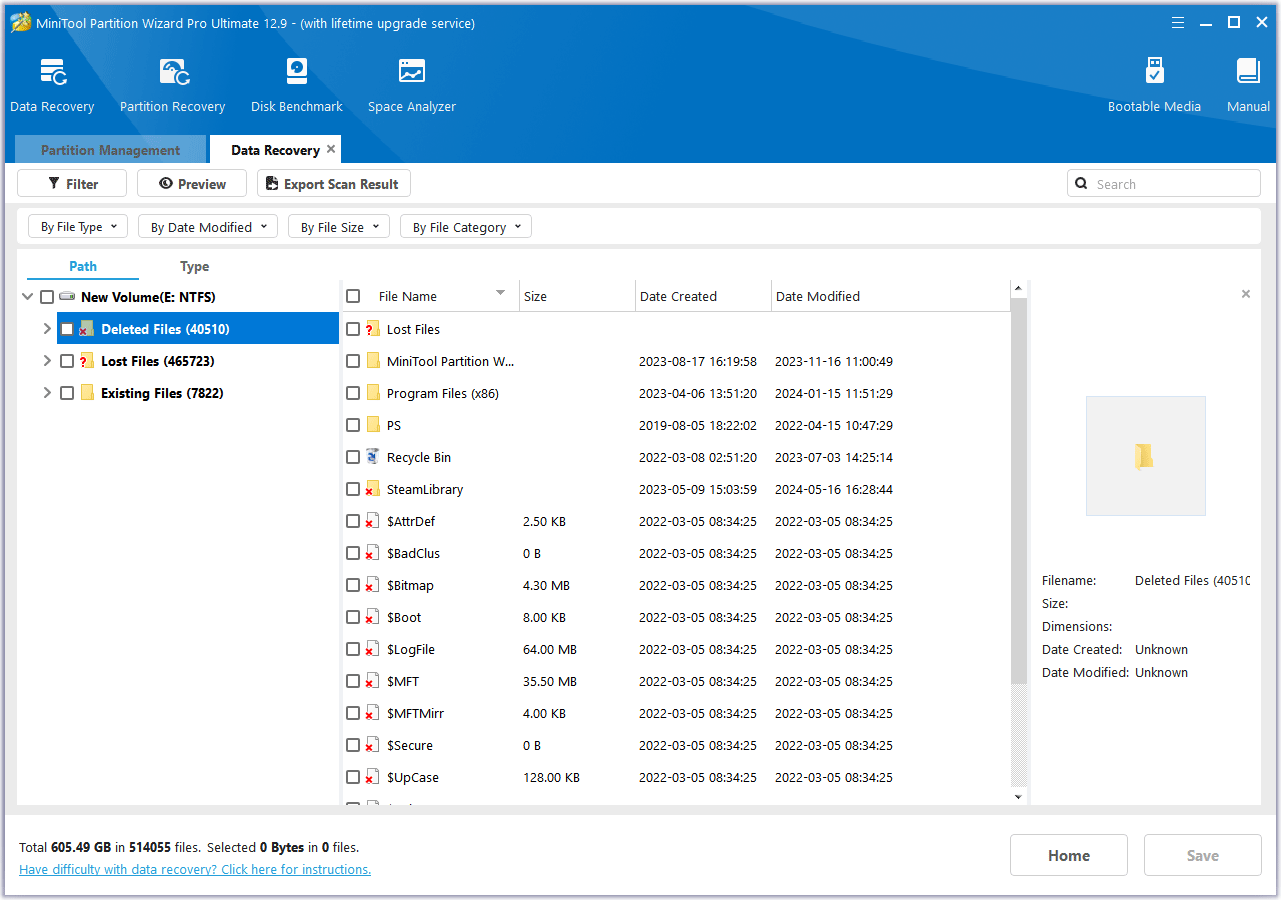Click the $Bitmap deleted file icon

pyautogui.click(x=372, y=585)
